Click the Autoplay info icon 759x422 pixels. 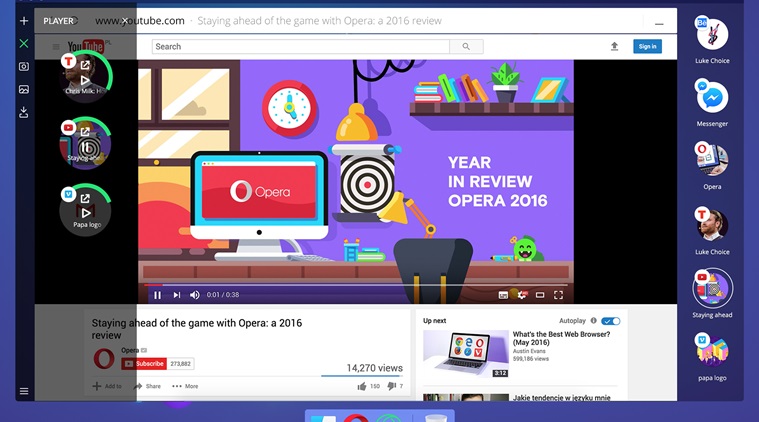pyautogui.click(x=593, y=320)
